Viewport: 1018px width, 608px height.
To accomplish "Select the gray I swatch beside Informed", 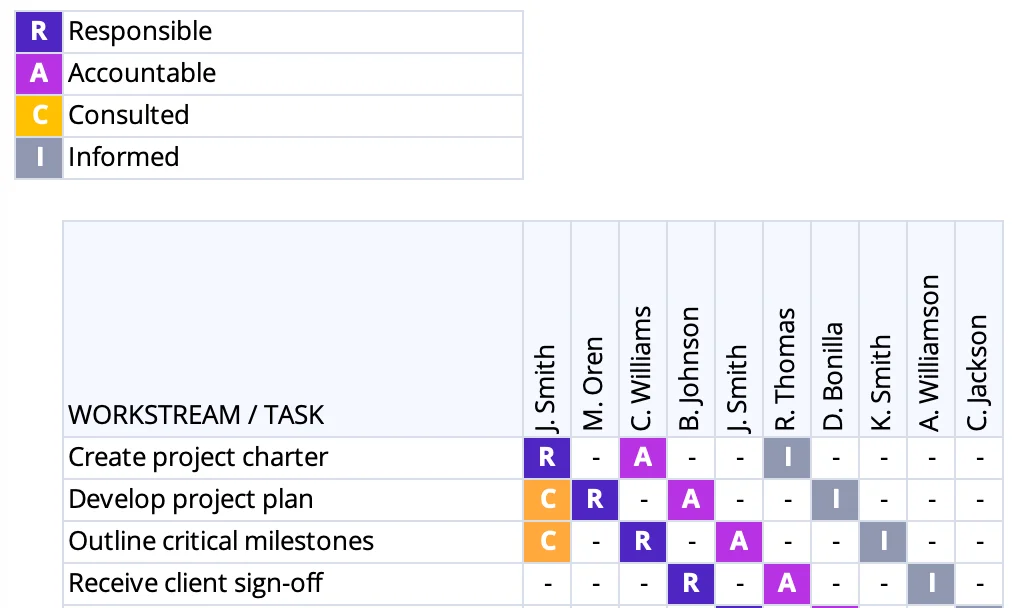I will click(x=39, y=158).
